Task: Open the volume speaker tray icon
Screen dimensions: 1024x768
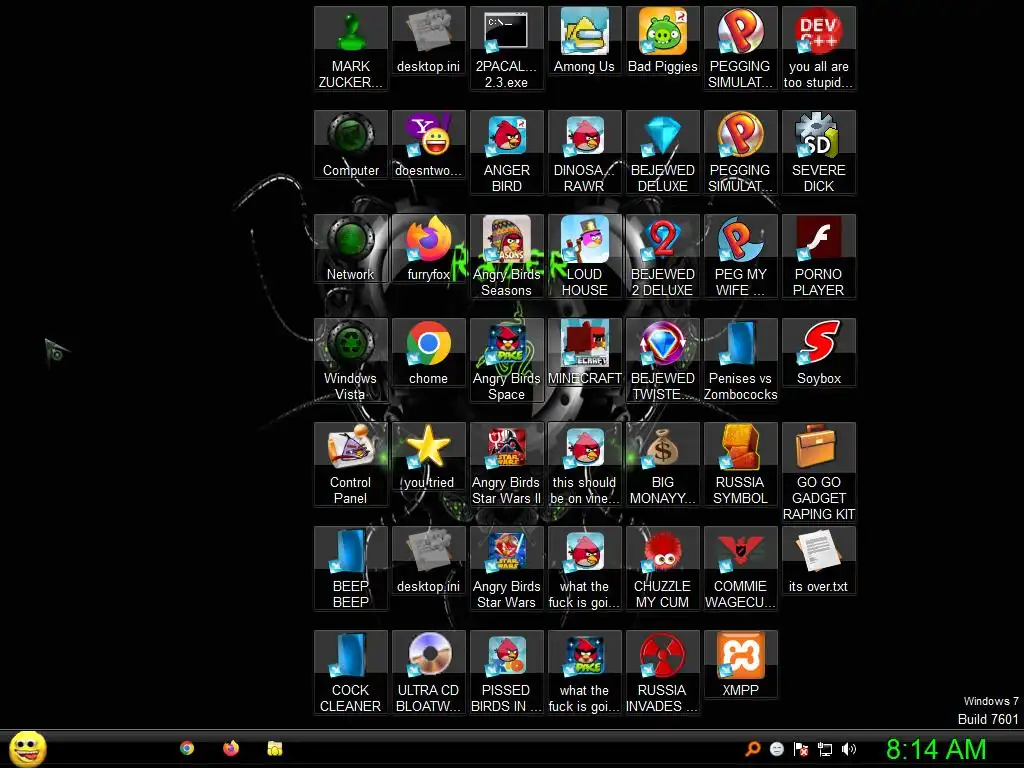Action: [849, 749]
